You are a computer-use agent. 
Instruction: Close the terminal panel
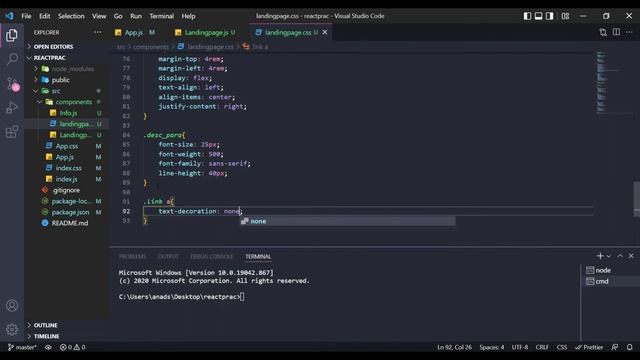pyautogui.click(x=631, y=256)
